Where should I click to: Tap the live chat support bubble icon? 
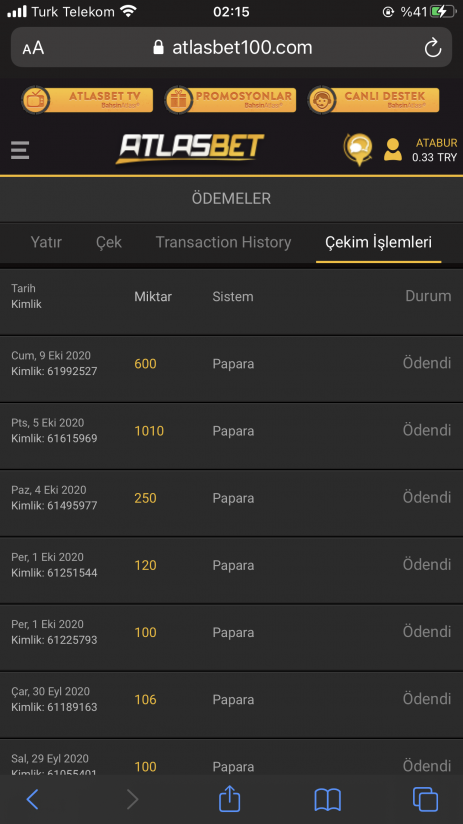tap(358, 149)
